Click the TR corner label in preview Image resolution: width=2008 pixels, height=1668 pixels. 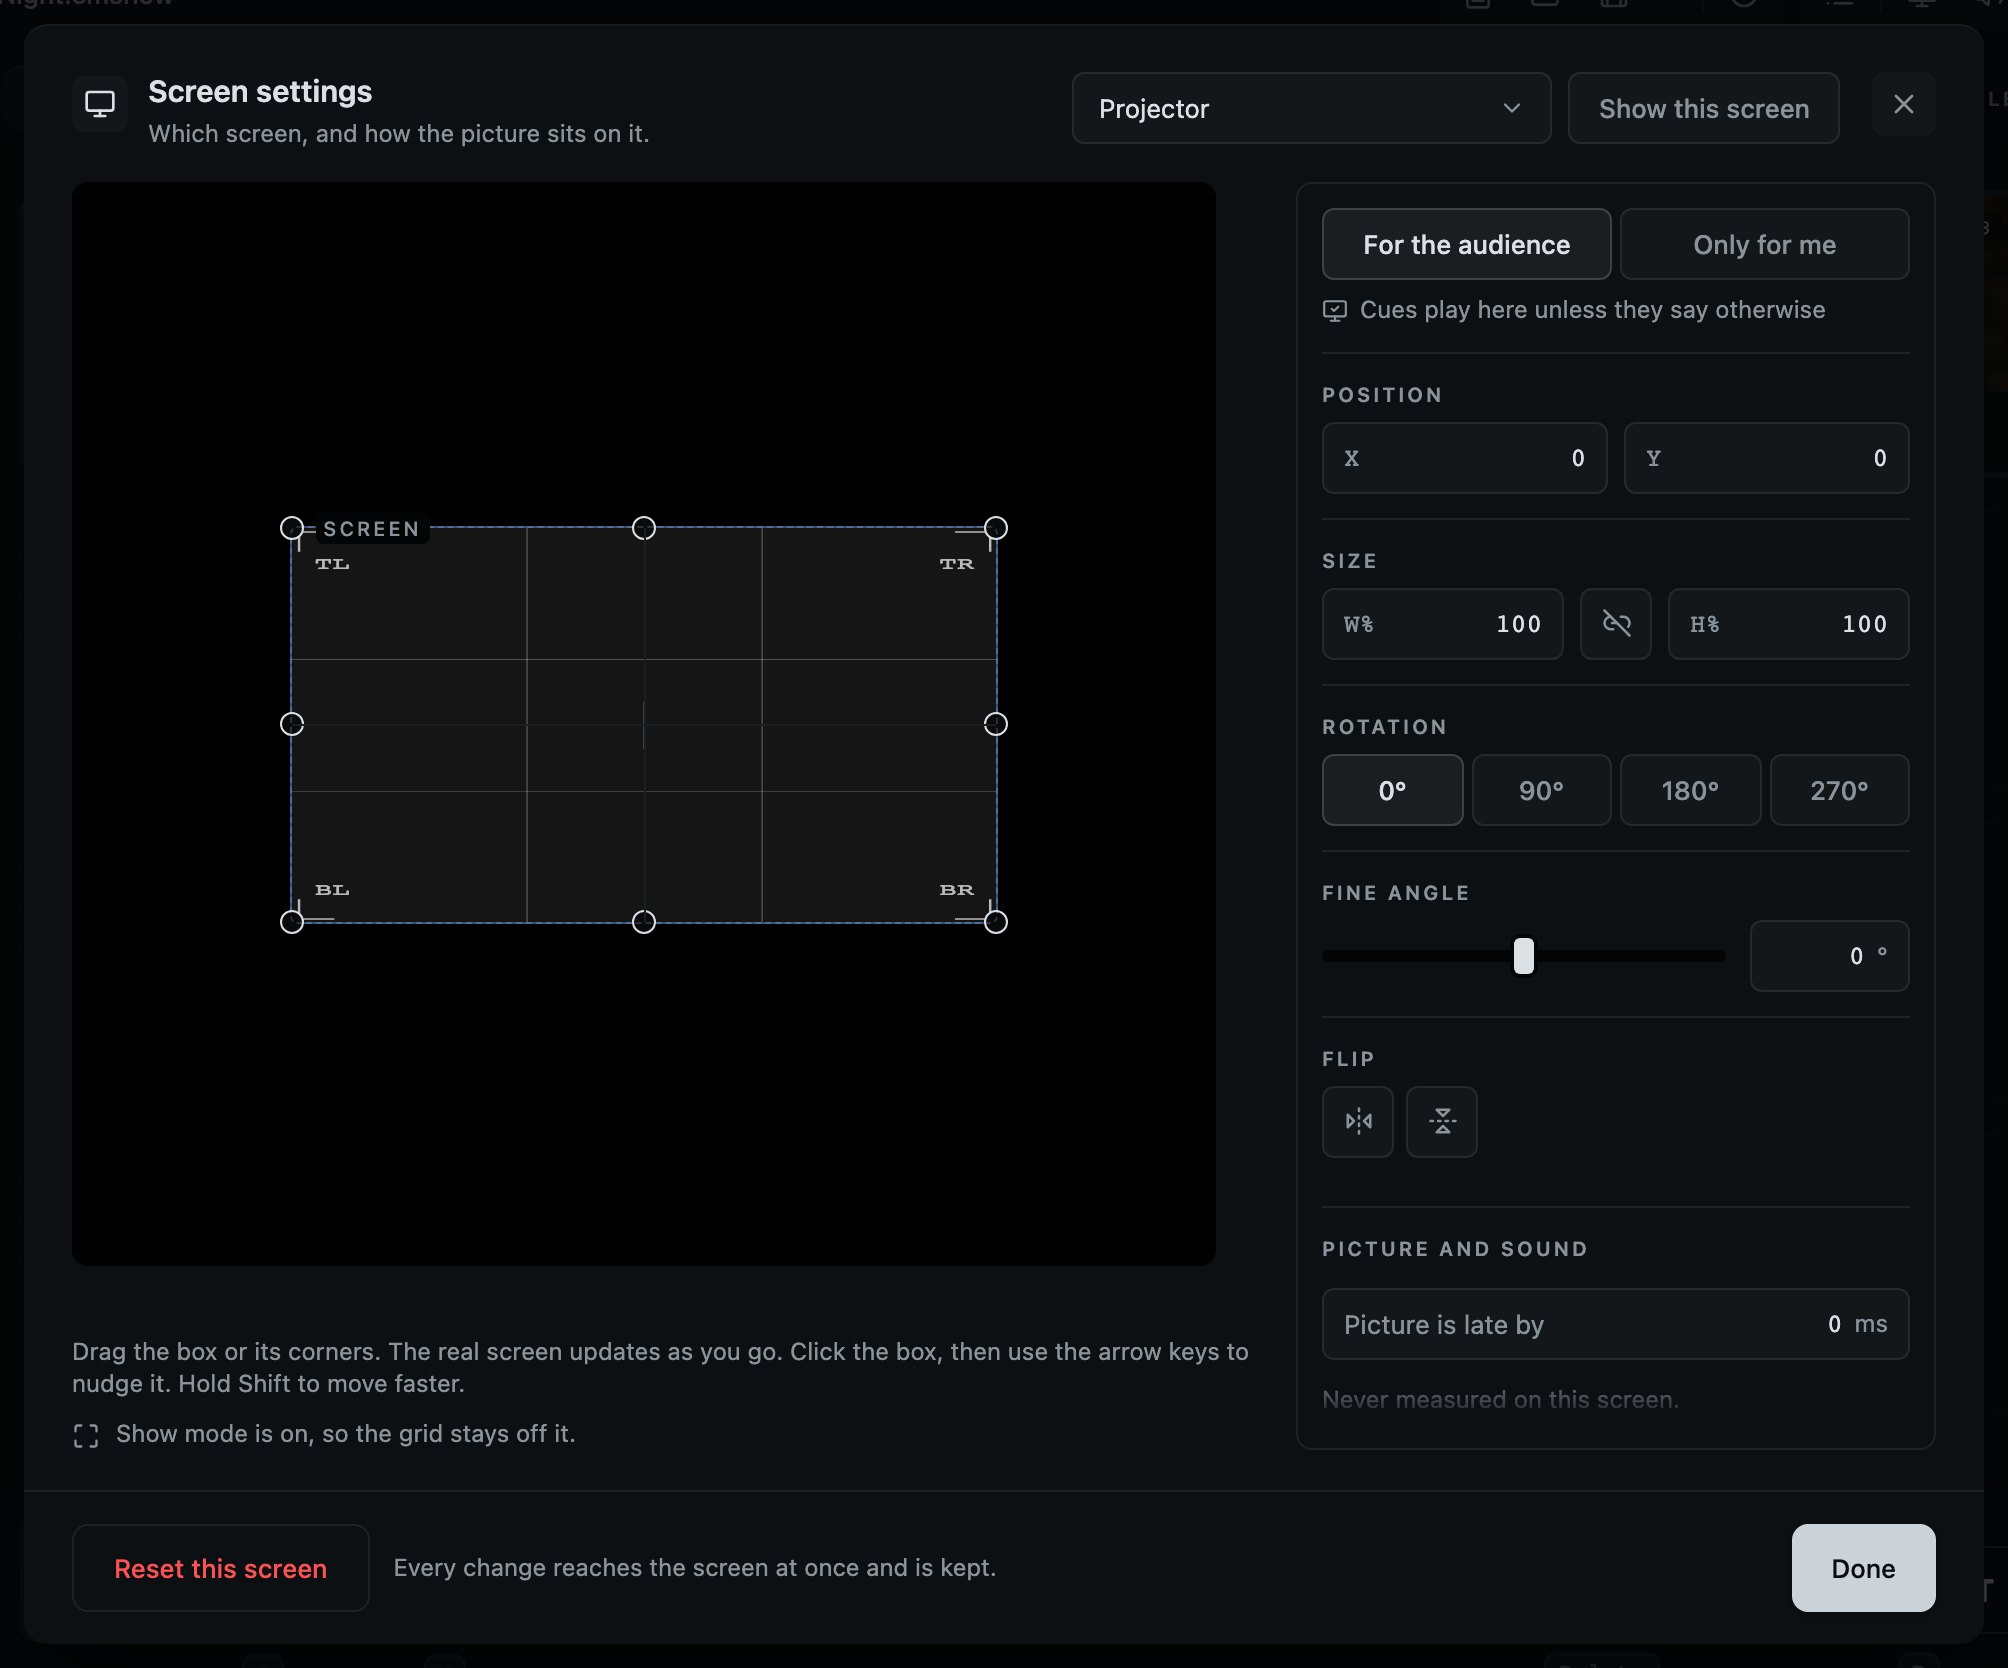pyautogui.click(x=956, y=564)
